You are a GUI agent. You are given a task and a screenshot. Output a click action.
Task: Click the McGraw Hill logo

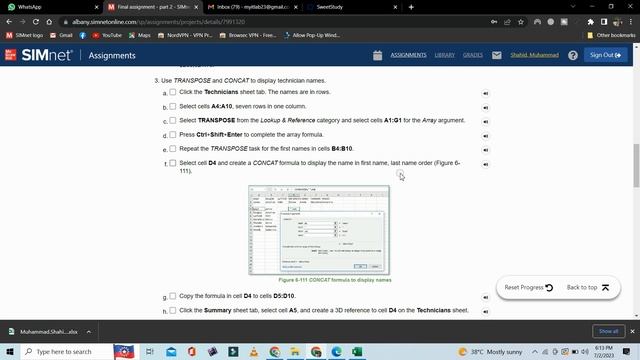pyautogui.click(x=11, y=55)
